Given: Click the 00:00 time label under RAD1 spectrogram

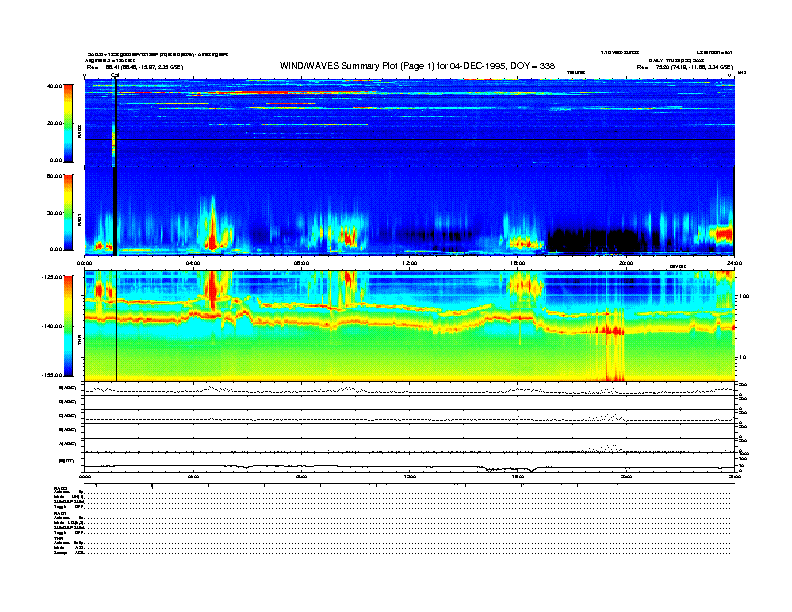Looking at the screenshot, I should tap(84, 263).
